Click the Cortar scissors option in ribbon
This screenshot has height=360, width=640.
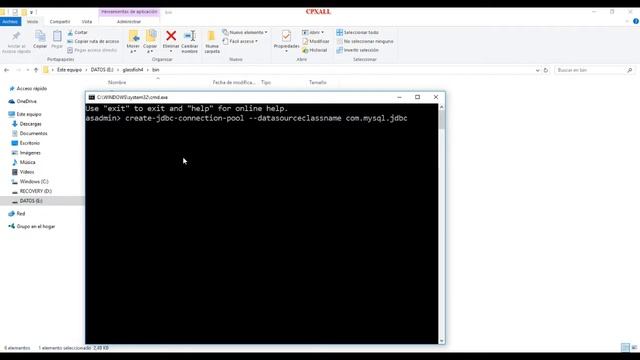coord(78,32)
